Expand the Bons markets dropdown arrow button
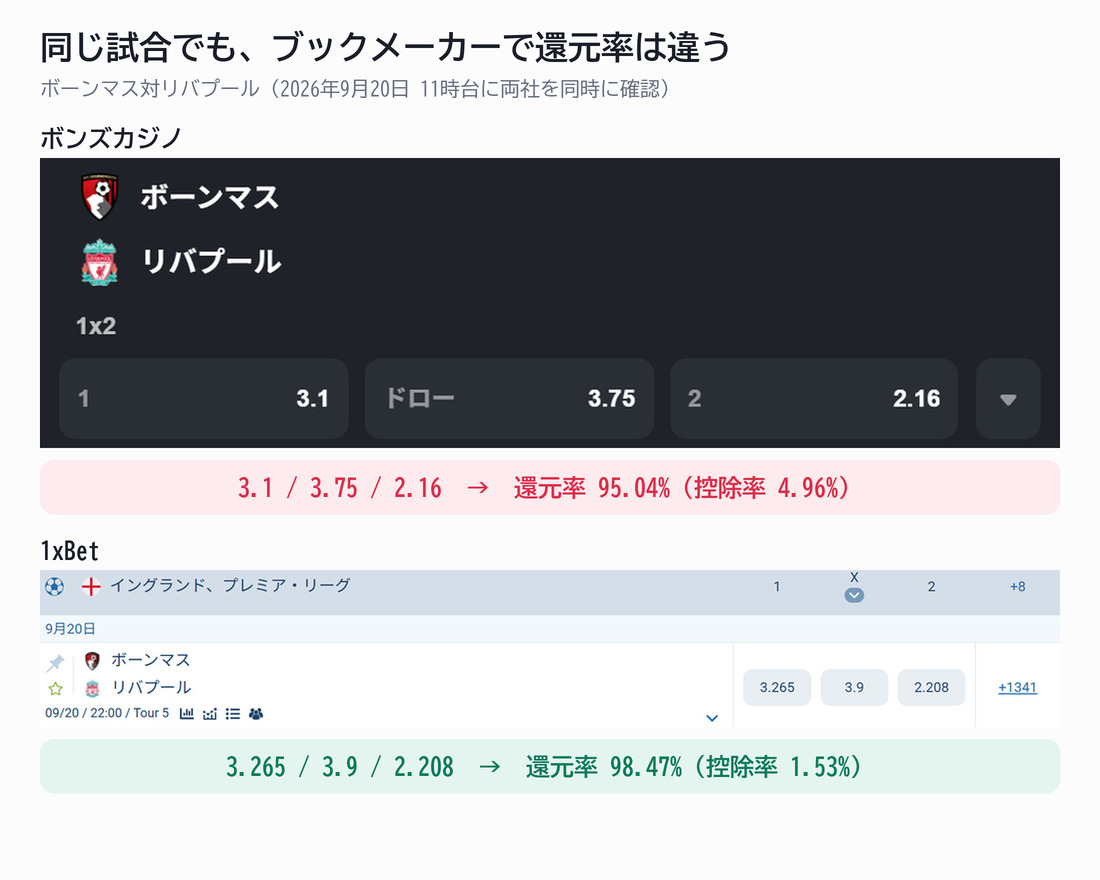1100x880 pixels. tap(1008, 399)
